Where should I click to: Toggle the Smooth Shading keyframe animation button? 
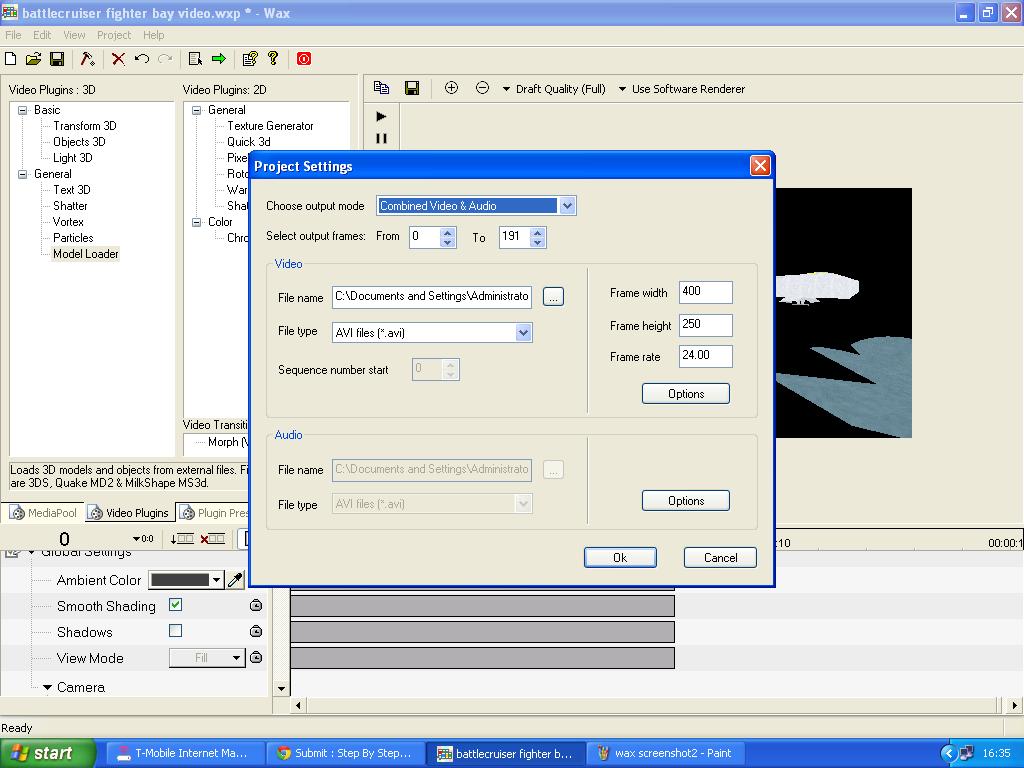[x=255, y=605]
